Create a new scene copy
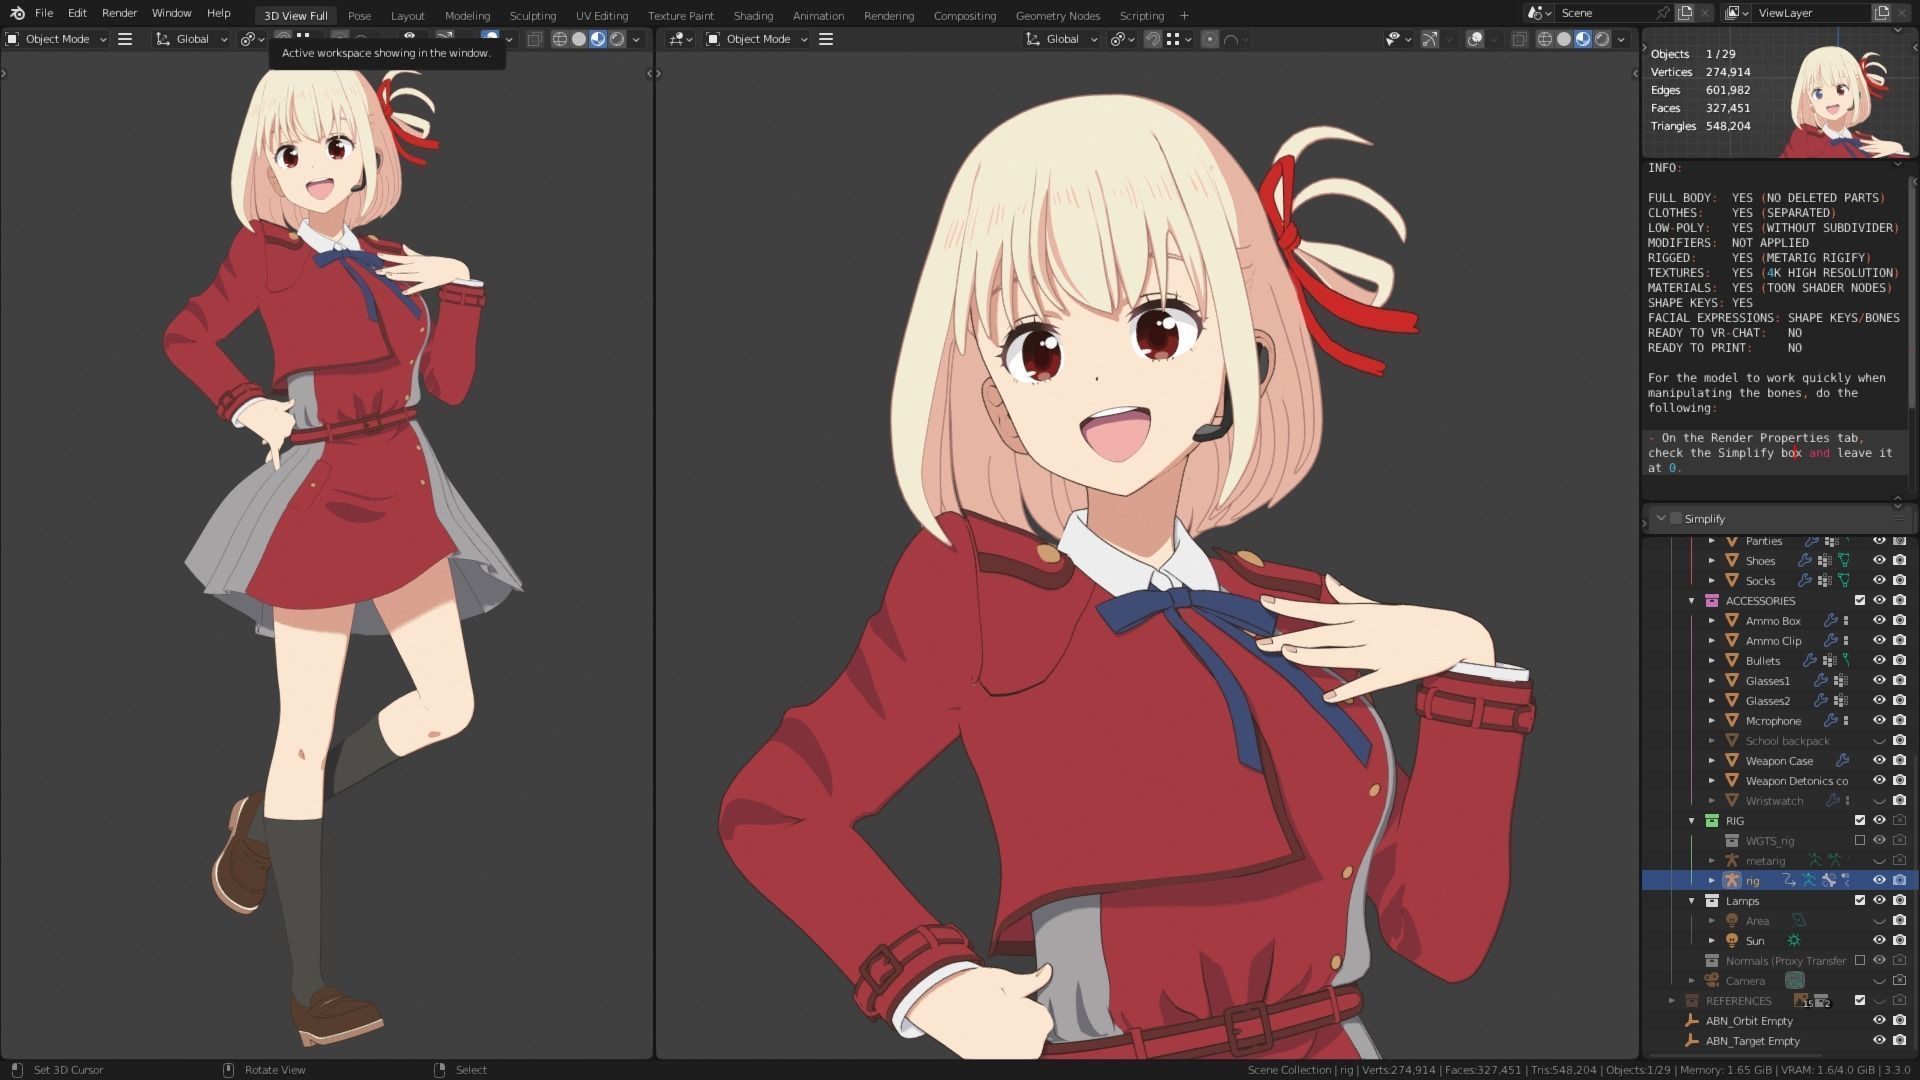Viewport: 1920px width, 1080px height. click(x=1686, y=13)
